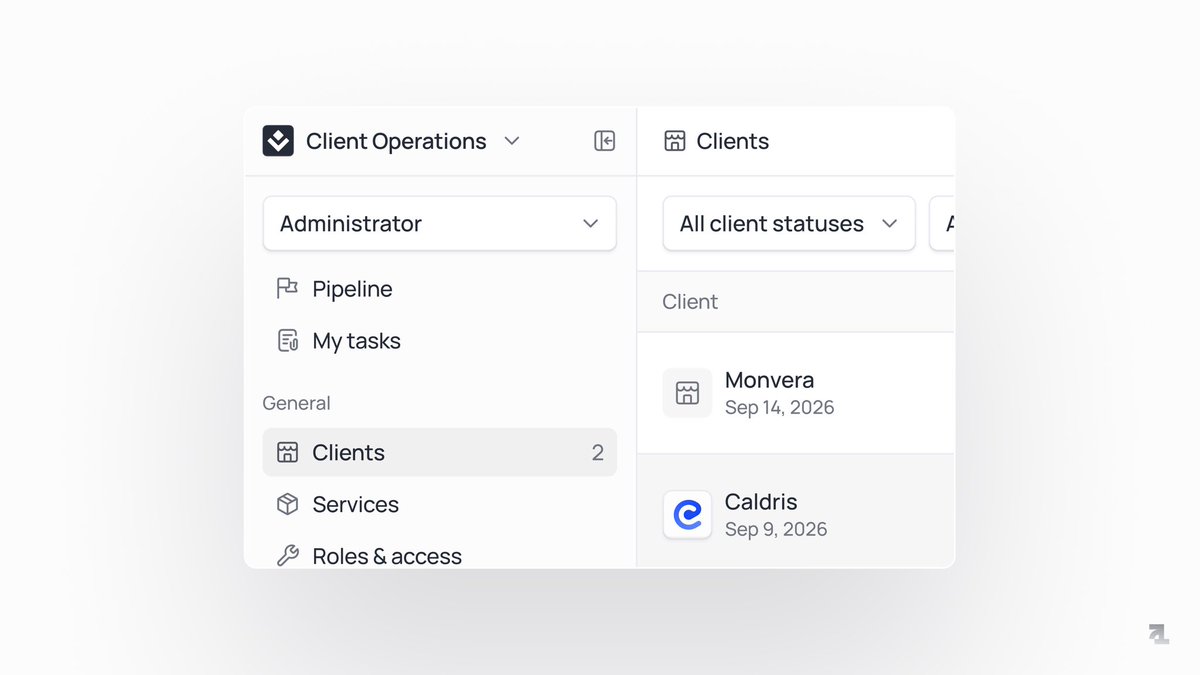This screenshot has height=675, width=1200.
Task: Click the Services box icon
Action: tap(288, 504)
